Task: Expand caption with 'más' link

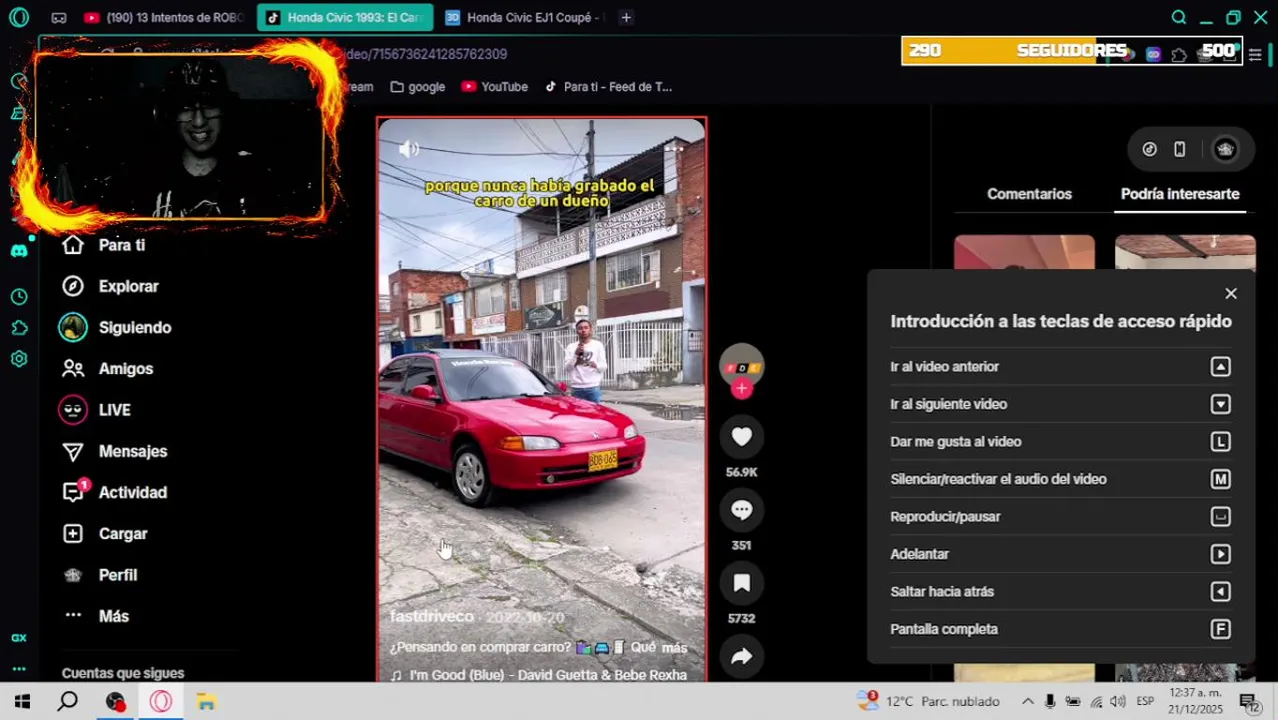Action: click(x=674, y=648)
